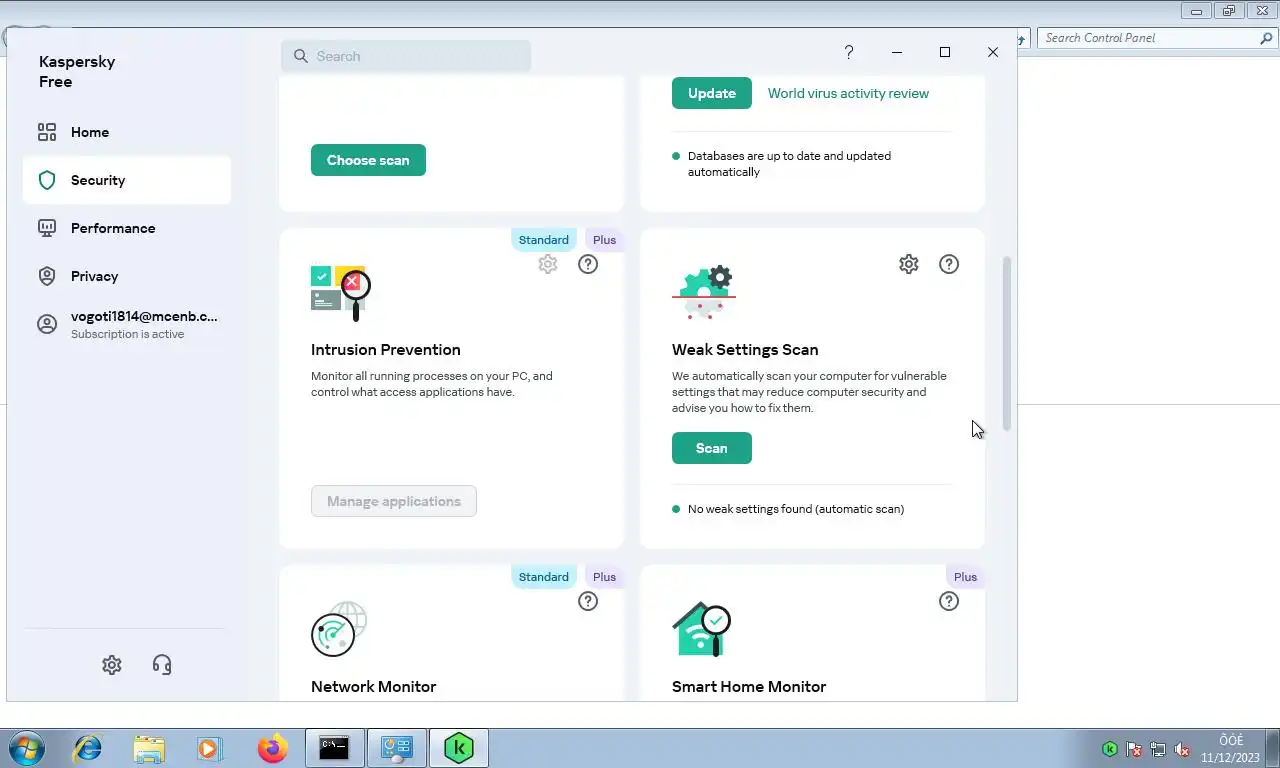Screen dimensions: 1280x768
Task: Click the Smart Home Monitor house icon
Action: [x=702, y=629]
